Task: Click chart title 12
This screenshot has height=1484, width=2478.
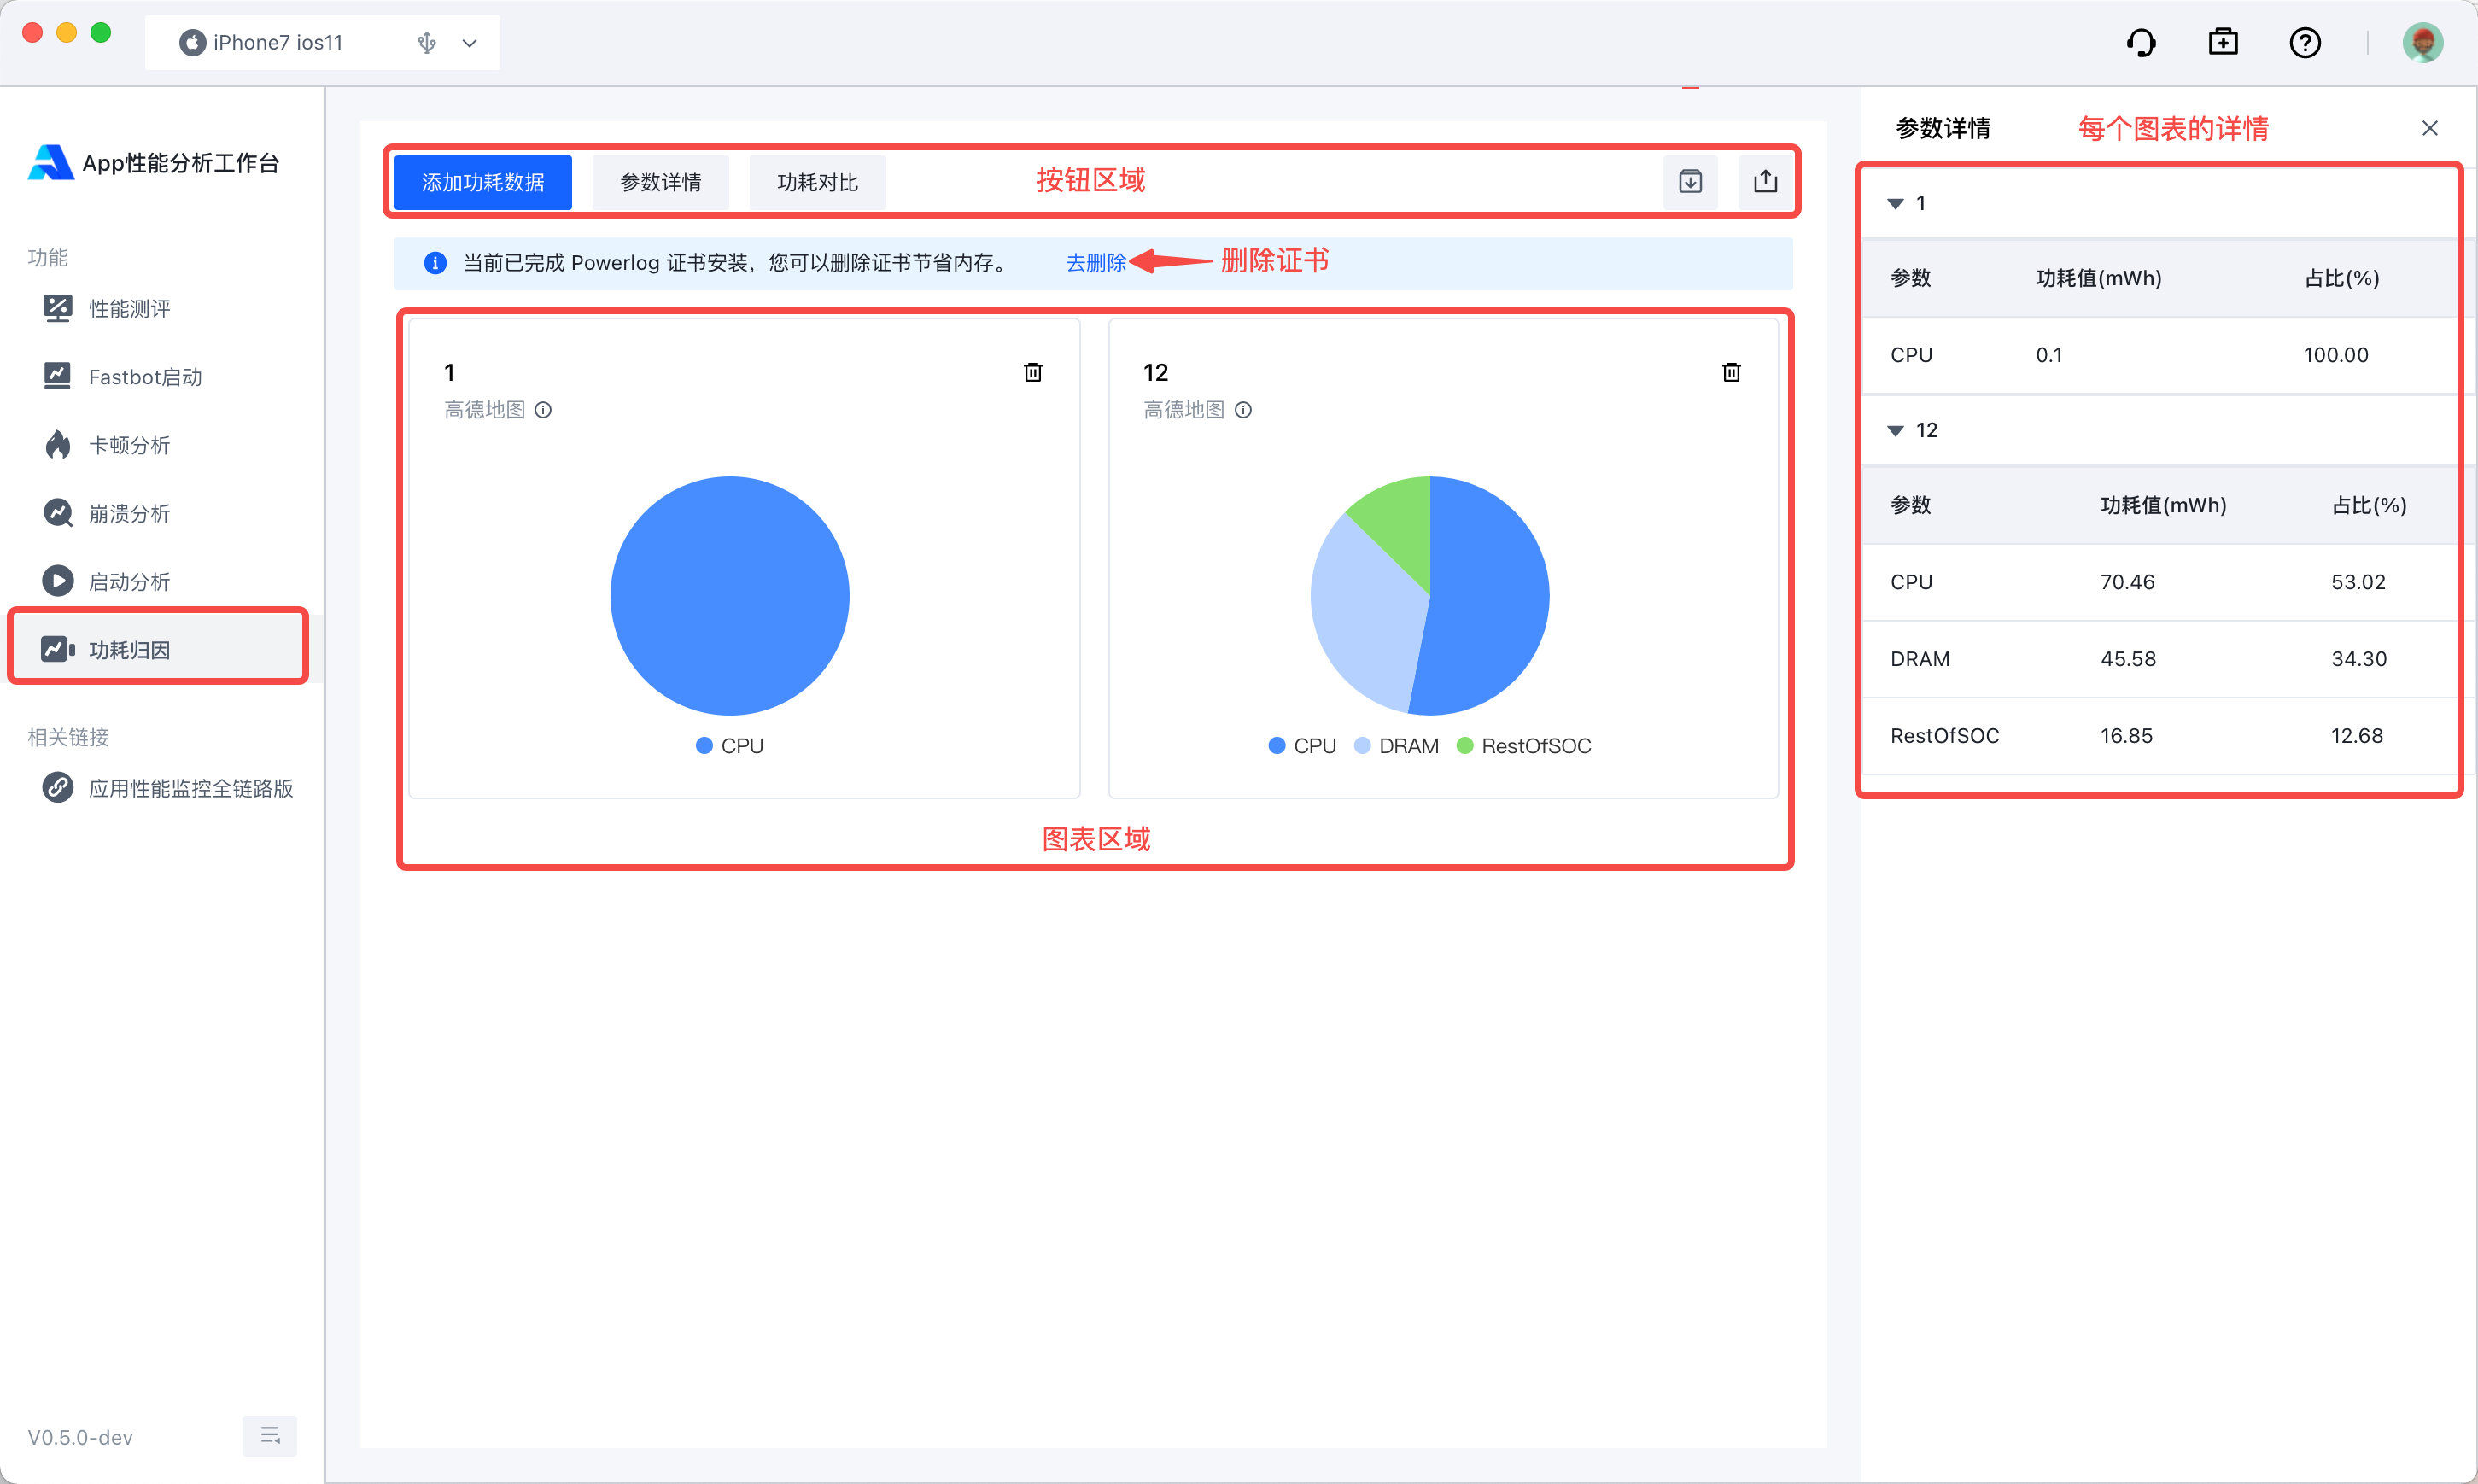Action: [1155, 373]
